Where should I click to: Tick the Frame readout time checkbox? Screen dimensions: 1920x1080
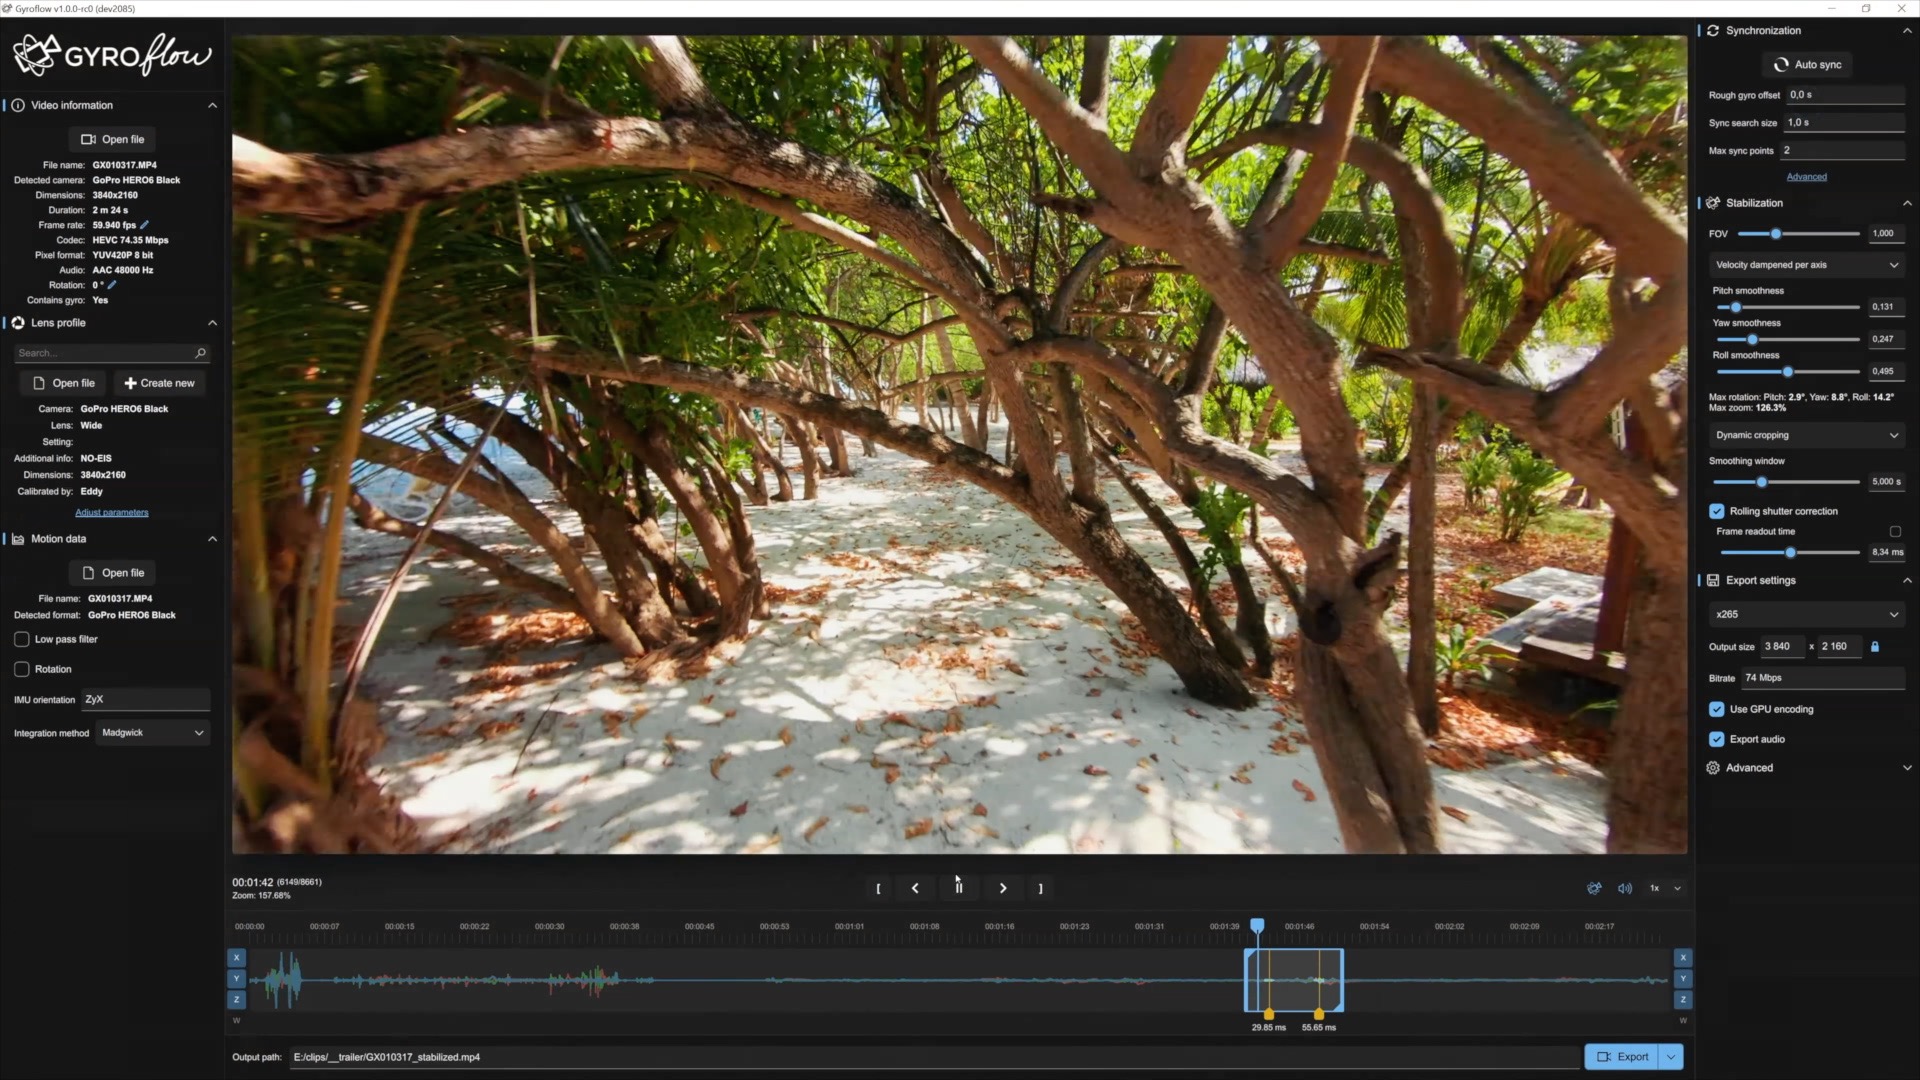[1895, 532]
